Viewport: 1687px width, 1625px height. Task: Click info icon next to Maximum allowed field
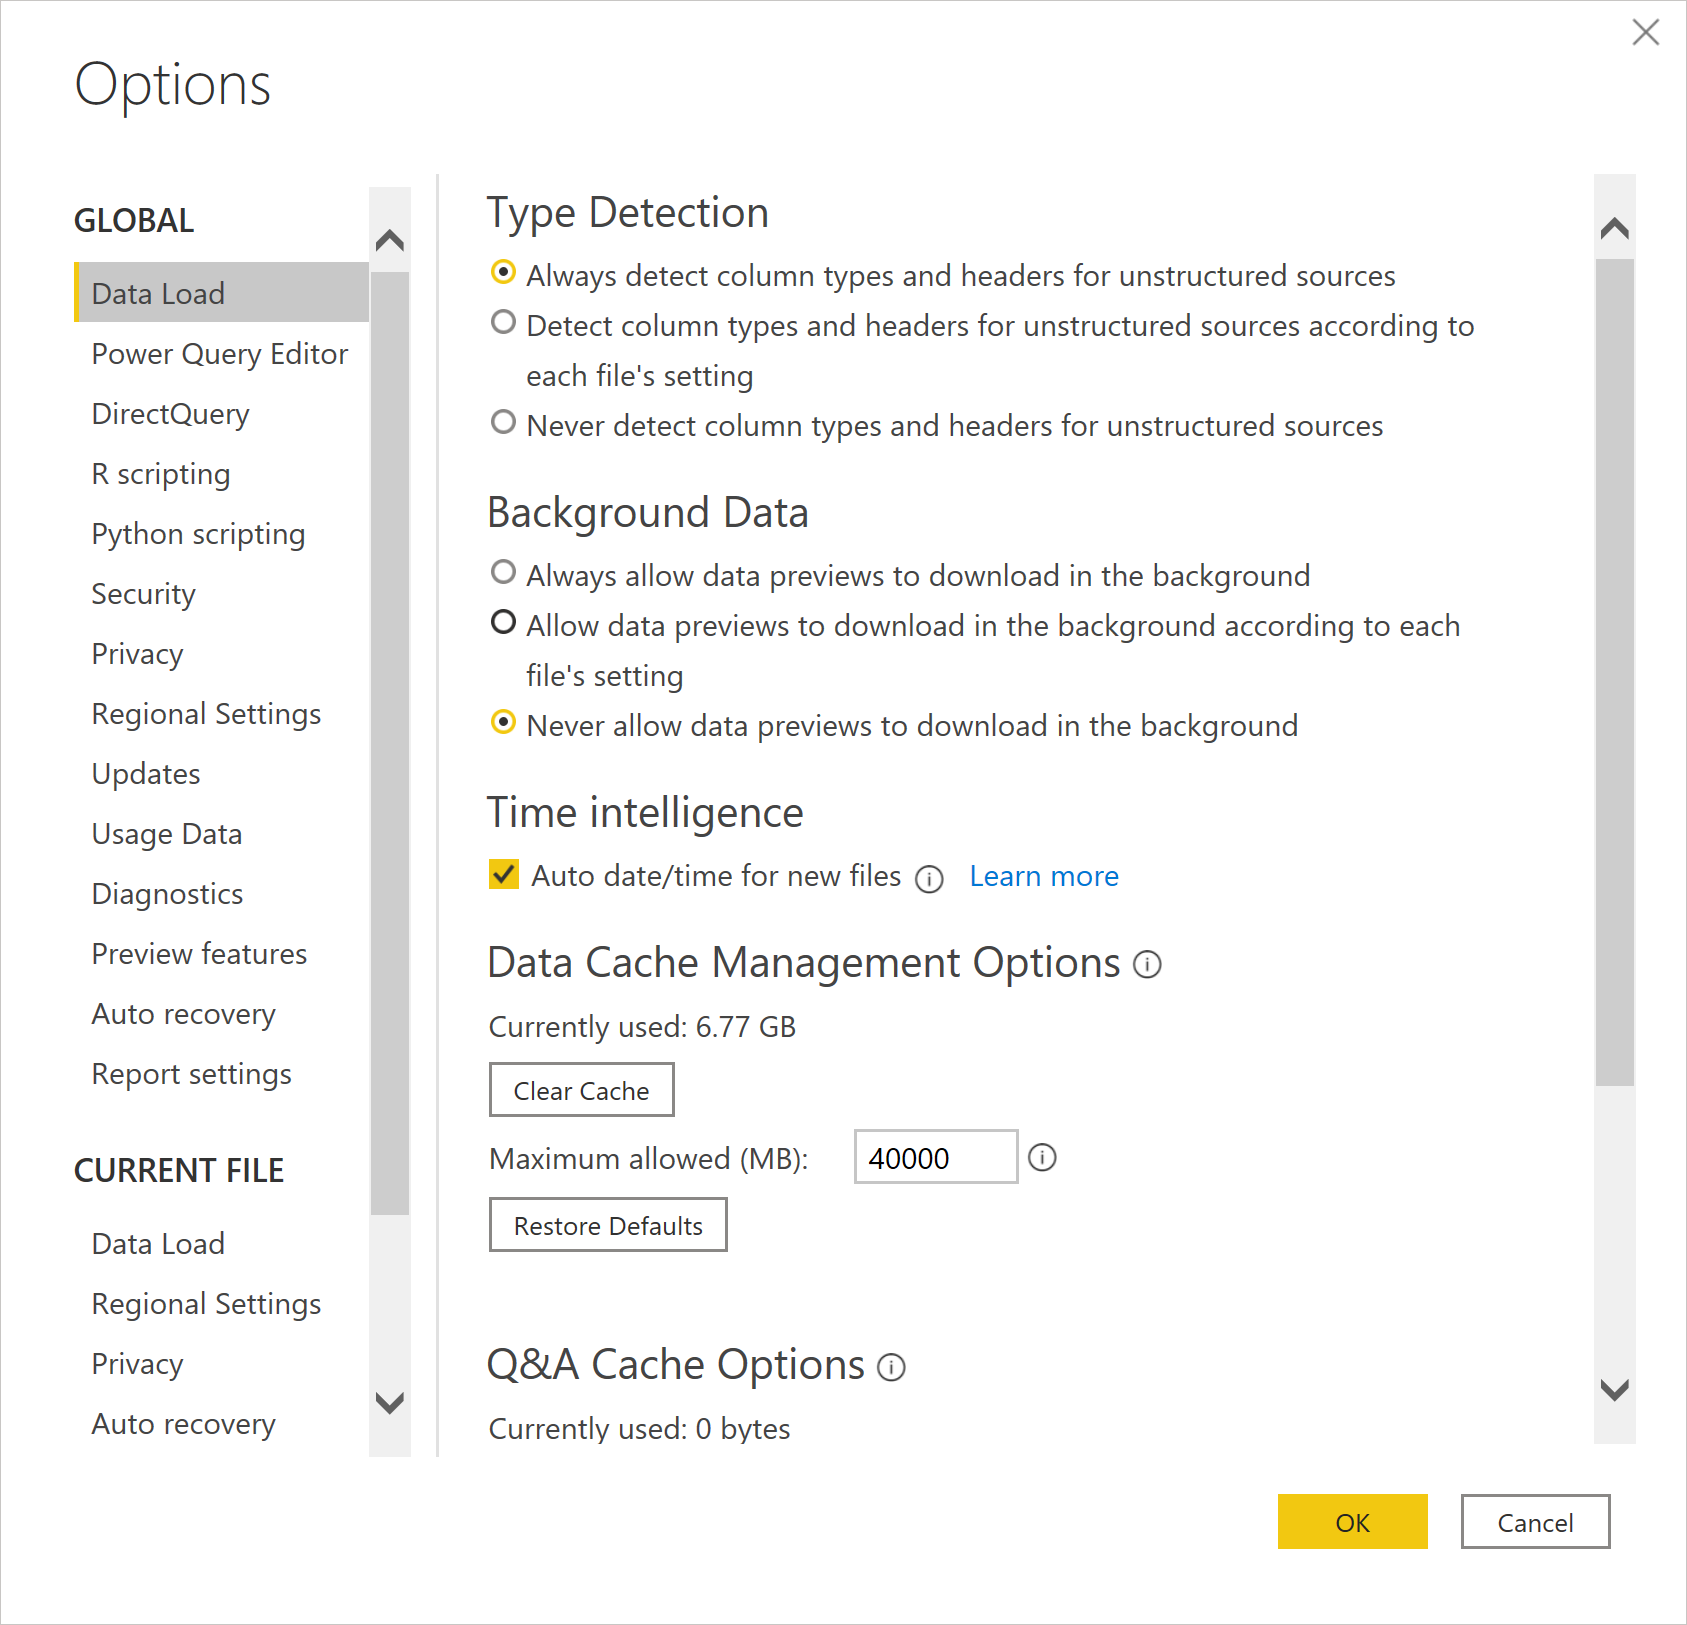pyautogui.click(x=1042, y=1157)
